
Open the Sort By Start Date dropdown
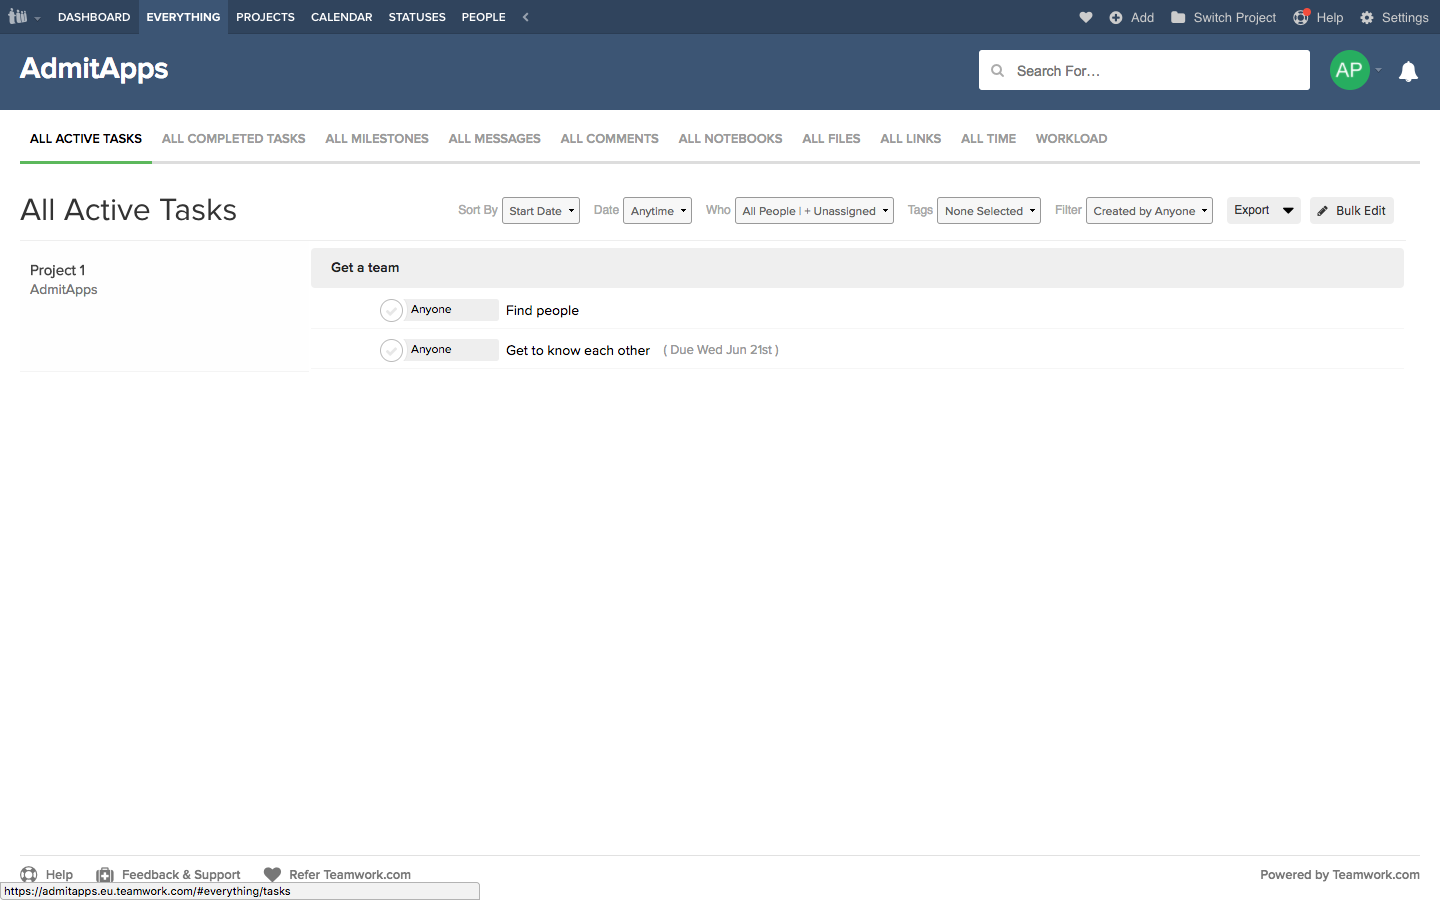click(x=541, y=211)
